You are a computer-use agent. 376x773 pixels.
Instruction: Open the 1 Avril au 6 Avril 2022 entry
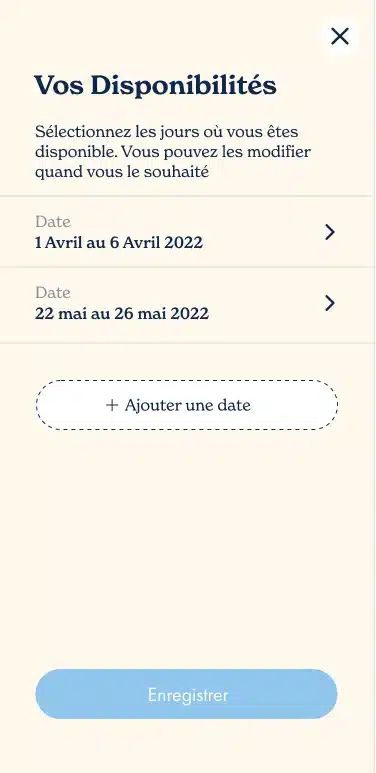[x=186, y=232]
